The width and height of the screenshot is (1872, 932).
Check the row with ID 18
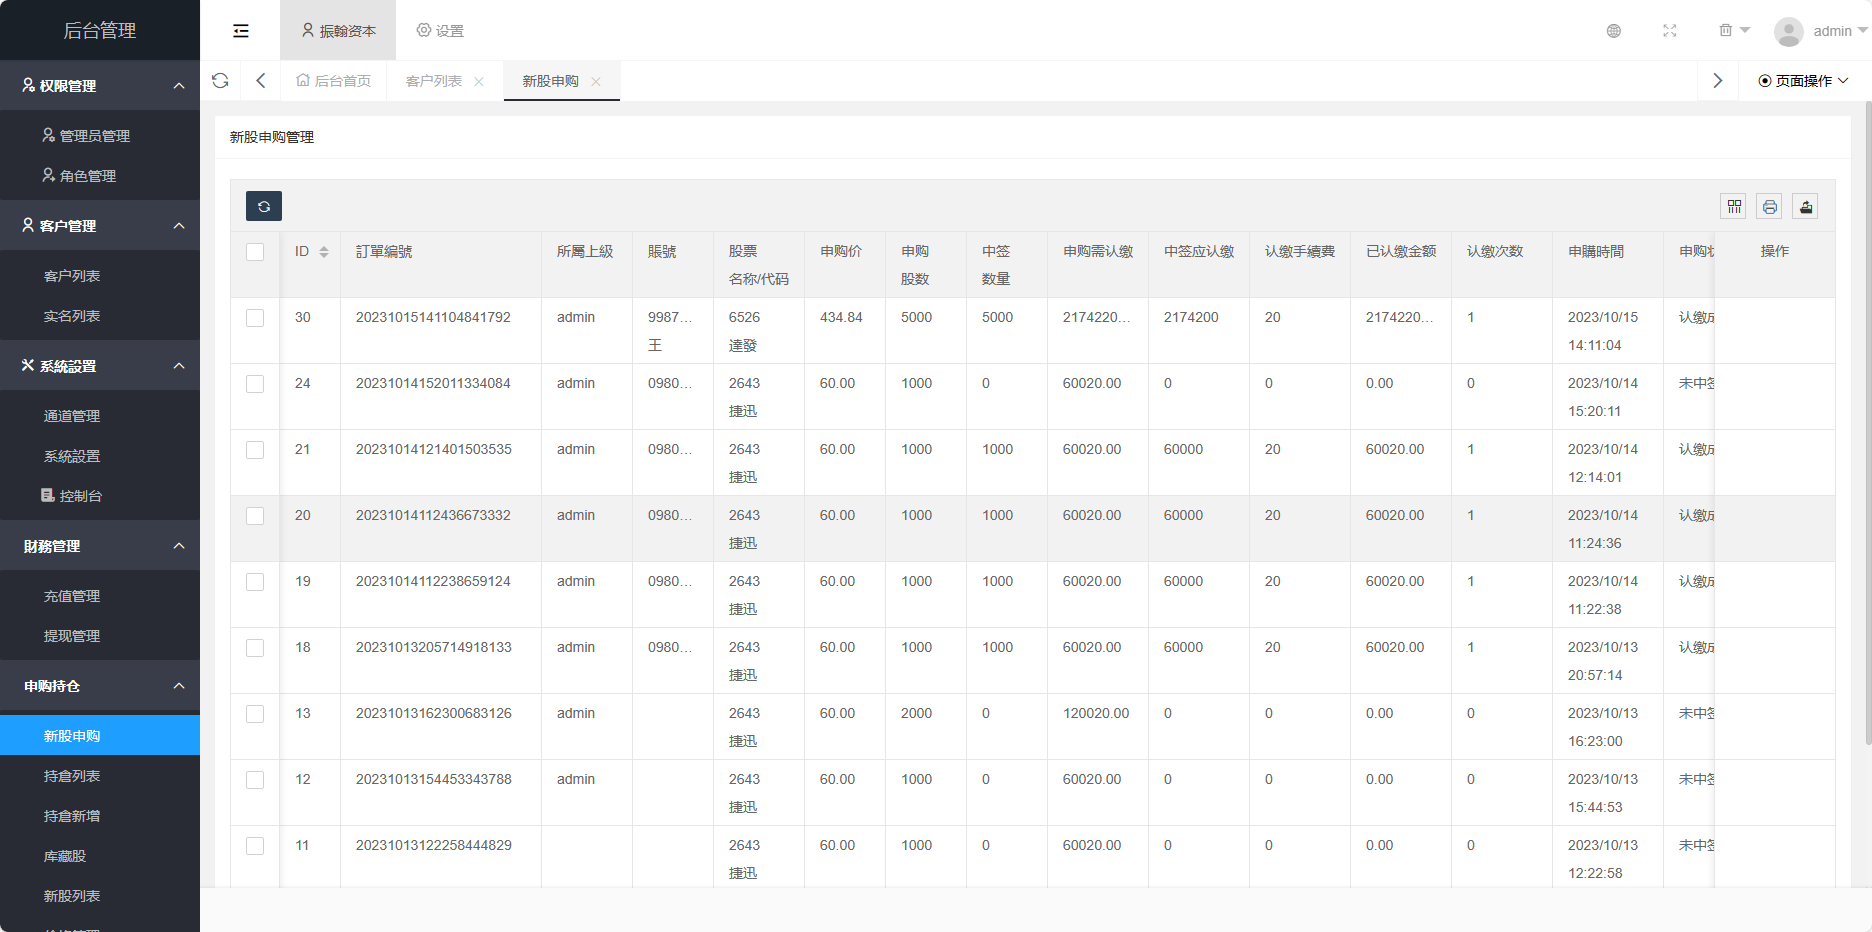point(255,648)
